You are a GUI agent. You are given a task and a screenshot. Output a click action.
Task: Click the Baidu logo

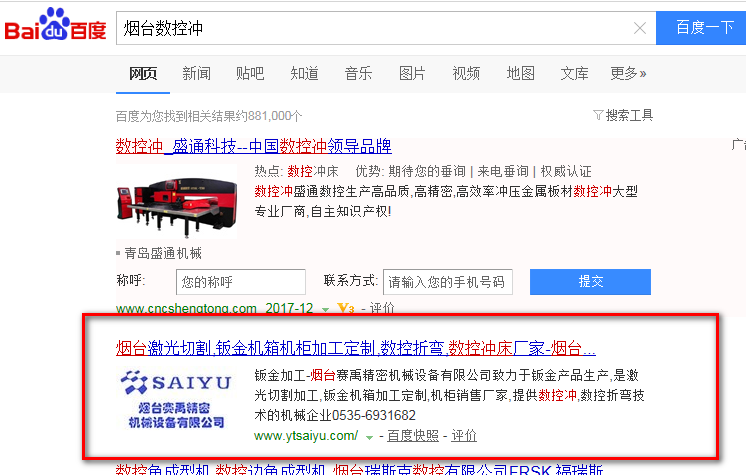(x=56, y=27)
